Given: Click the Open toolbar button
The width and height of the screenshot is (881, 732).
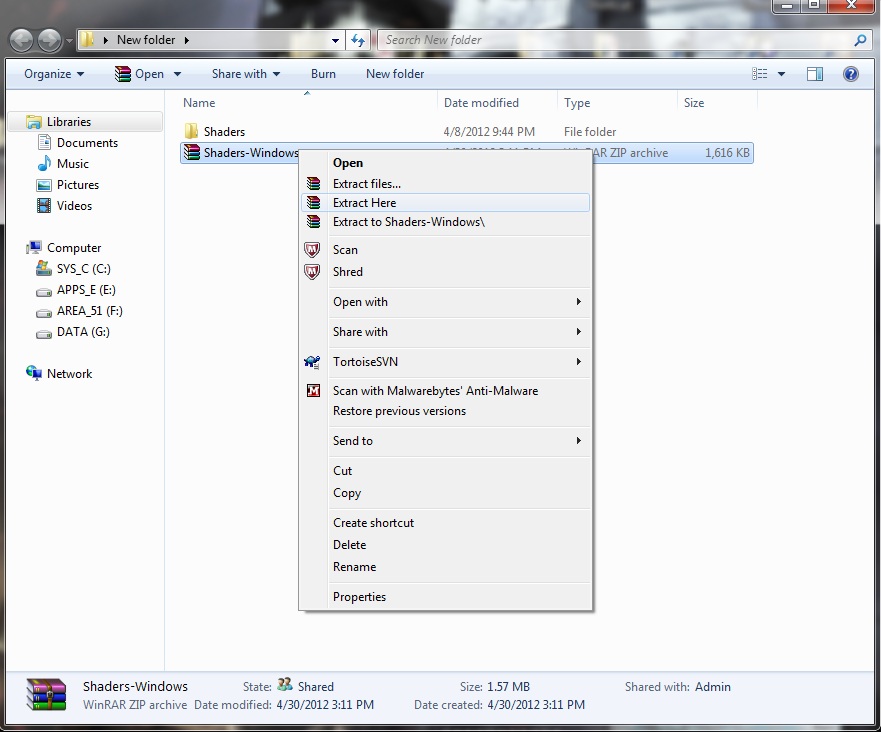Looking at the screenshot, I should coord(139,74).
